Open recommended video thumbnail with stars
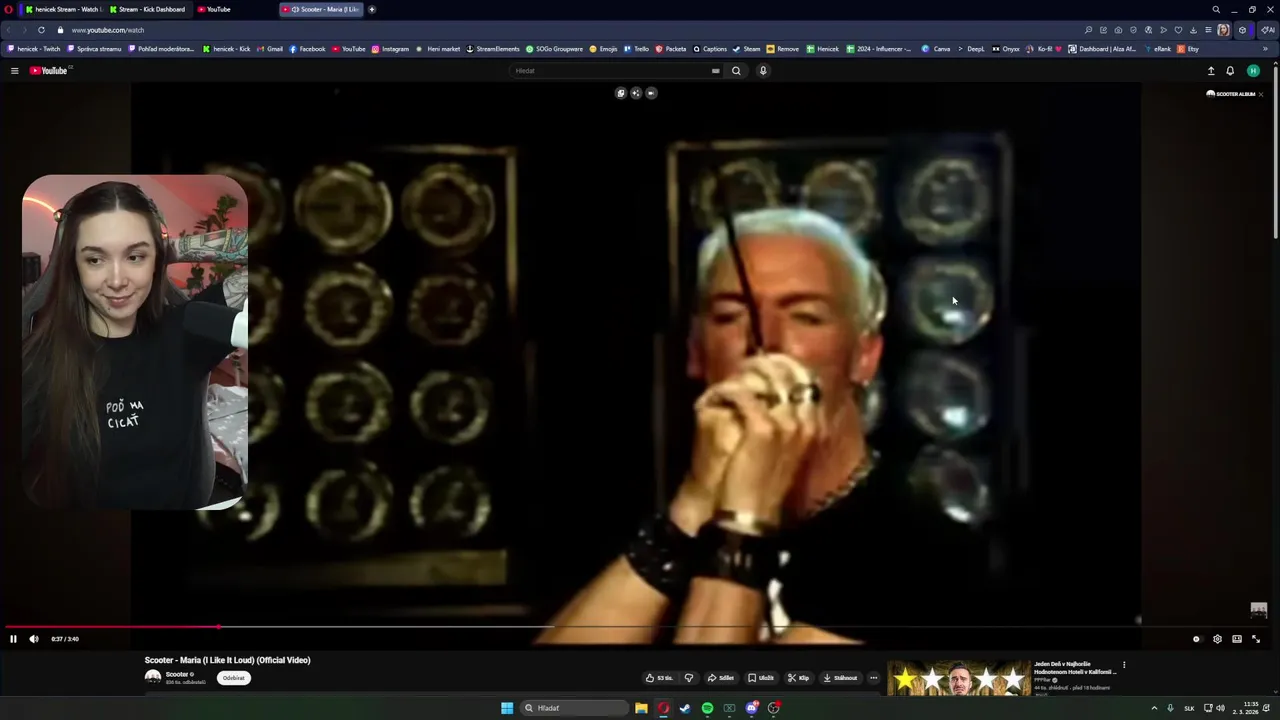 click(958, 680)
